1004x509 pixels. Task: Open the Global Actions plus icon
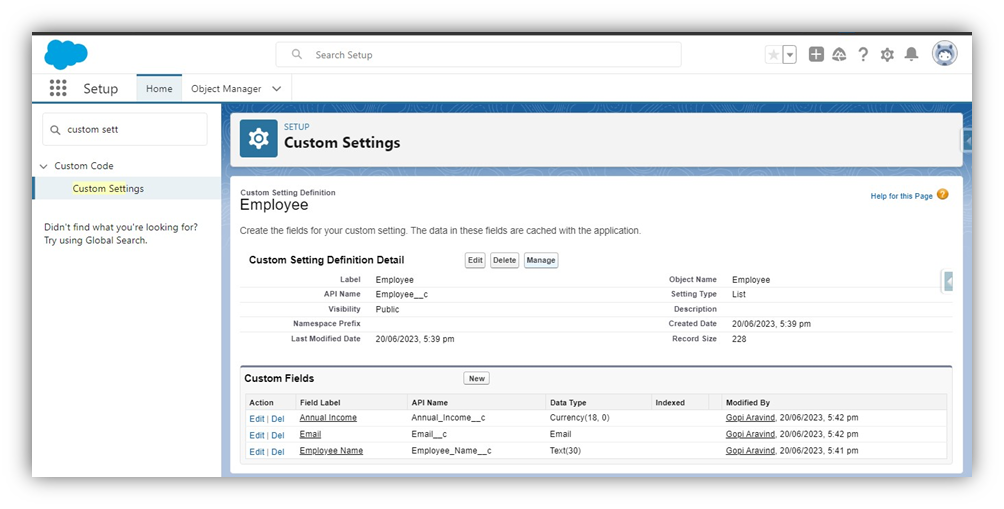tap(816, 54)
